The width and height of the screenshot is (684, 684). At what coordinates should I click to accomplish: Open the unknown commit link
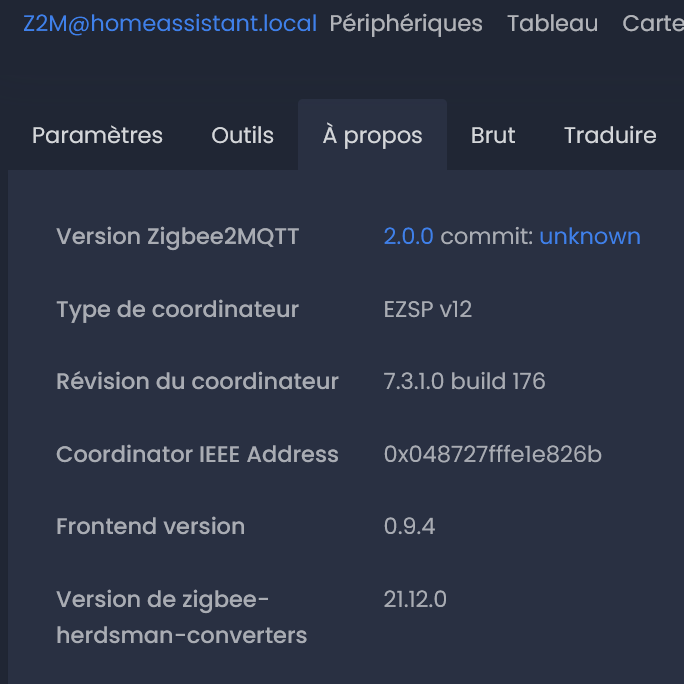click(x=589, y=237)
